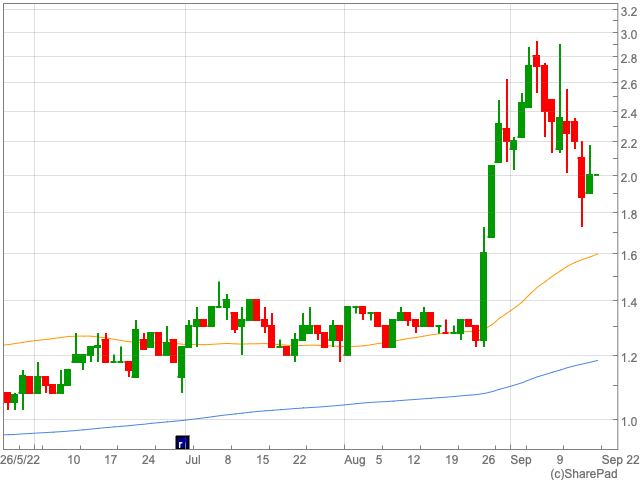Click the 1.0 price axis label

pos(625,422)
